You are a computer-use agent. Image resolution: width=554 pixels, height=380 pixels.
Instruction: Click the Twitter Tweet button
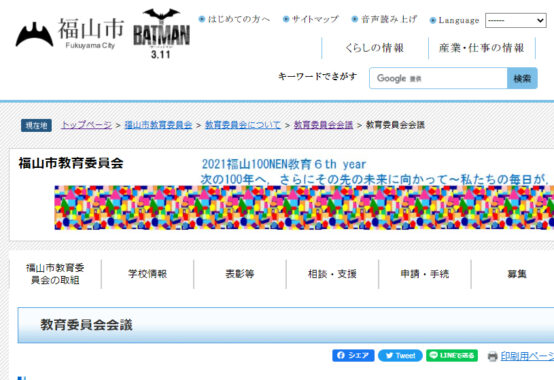(400, 355)
